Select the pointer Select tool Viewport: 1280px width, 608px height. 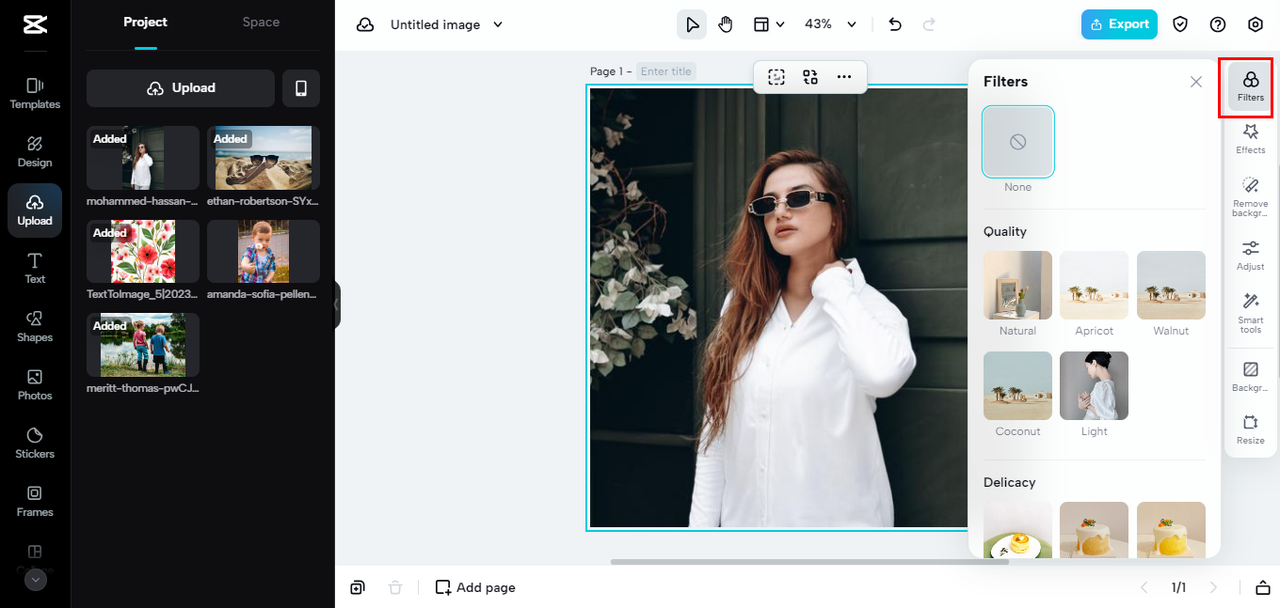[691, 24]
